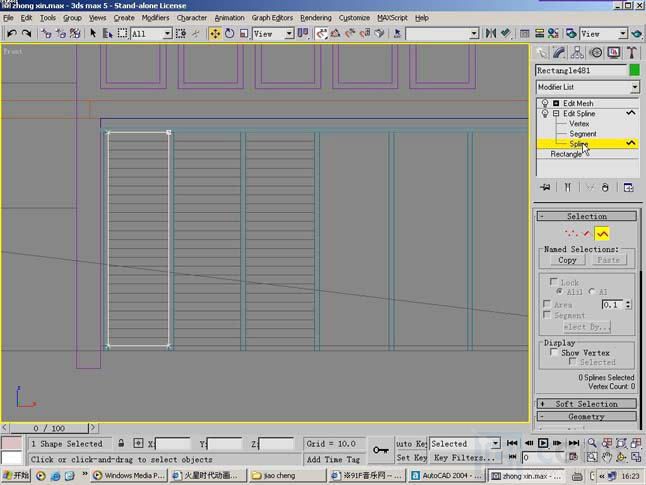Click the Pin Stack icon
The image size is (646, 485).
tap(545, 188)
